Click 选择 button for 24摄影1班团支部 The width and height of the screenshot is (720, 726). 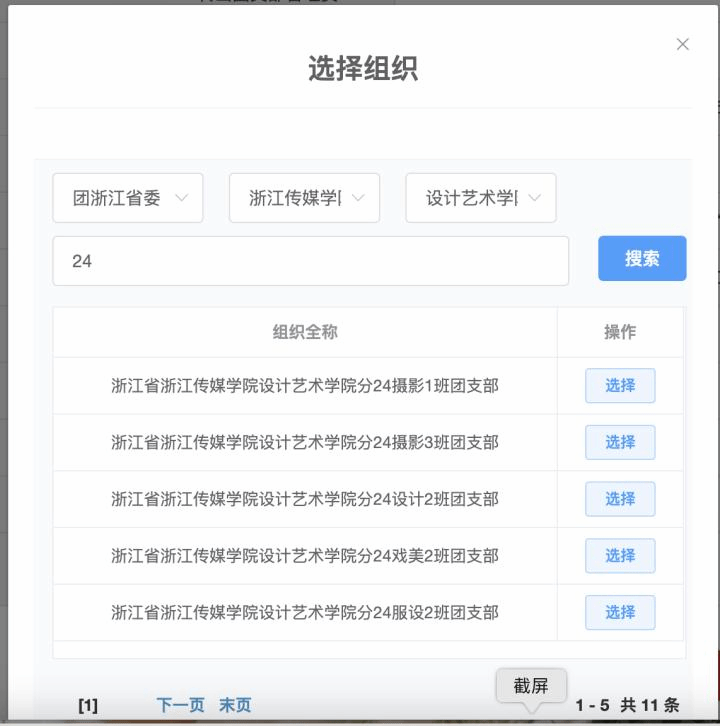pyautogui.click(x=620, y=386)
